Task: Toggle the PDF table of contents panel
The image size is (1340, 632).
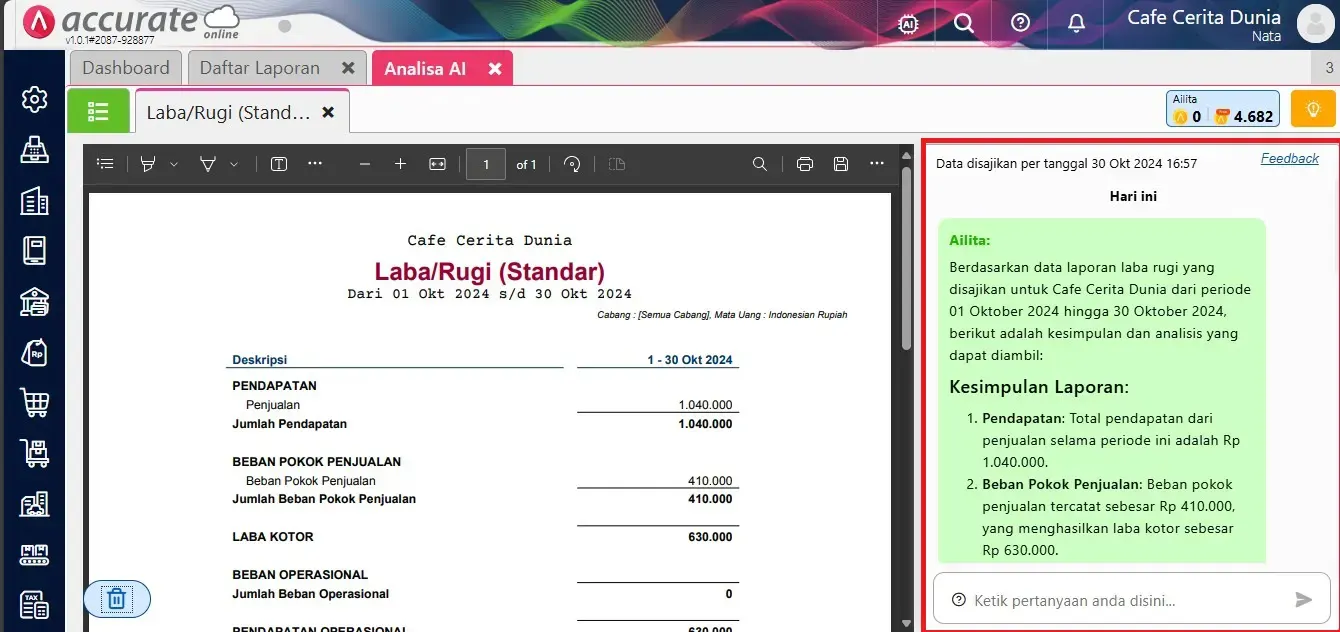Action: tap(105, 164)
